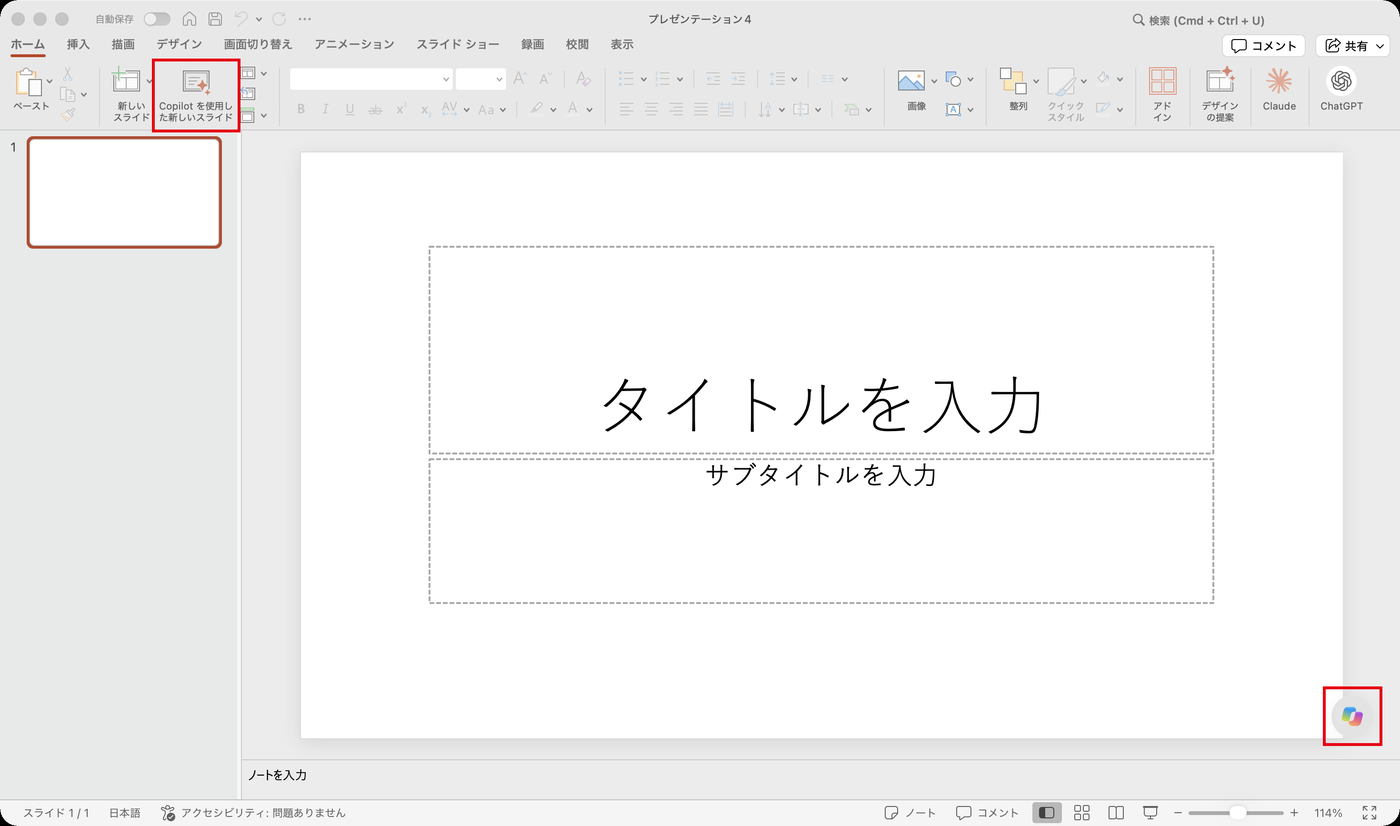Screen dimensions: 1400x826
Task: Open デザインの提案 design suggestions
Action: 1220,95
